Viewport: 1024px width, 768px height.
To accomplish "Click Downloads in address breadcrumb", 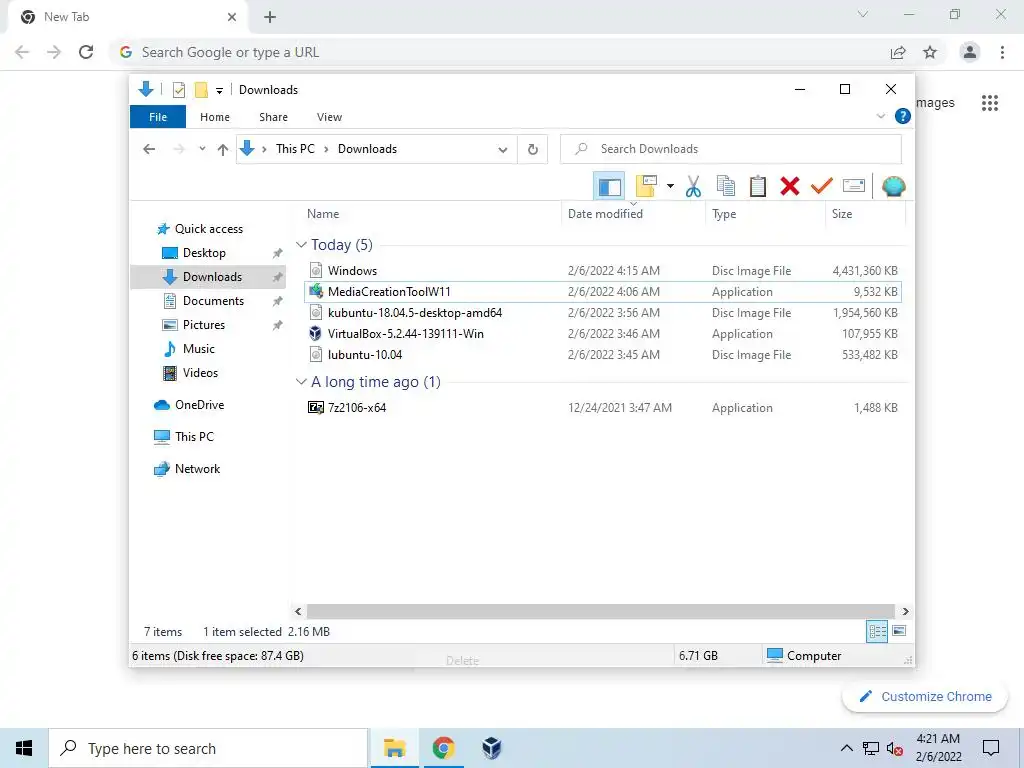I will 367,149.
